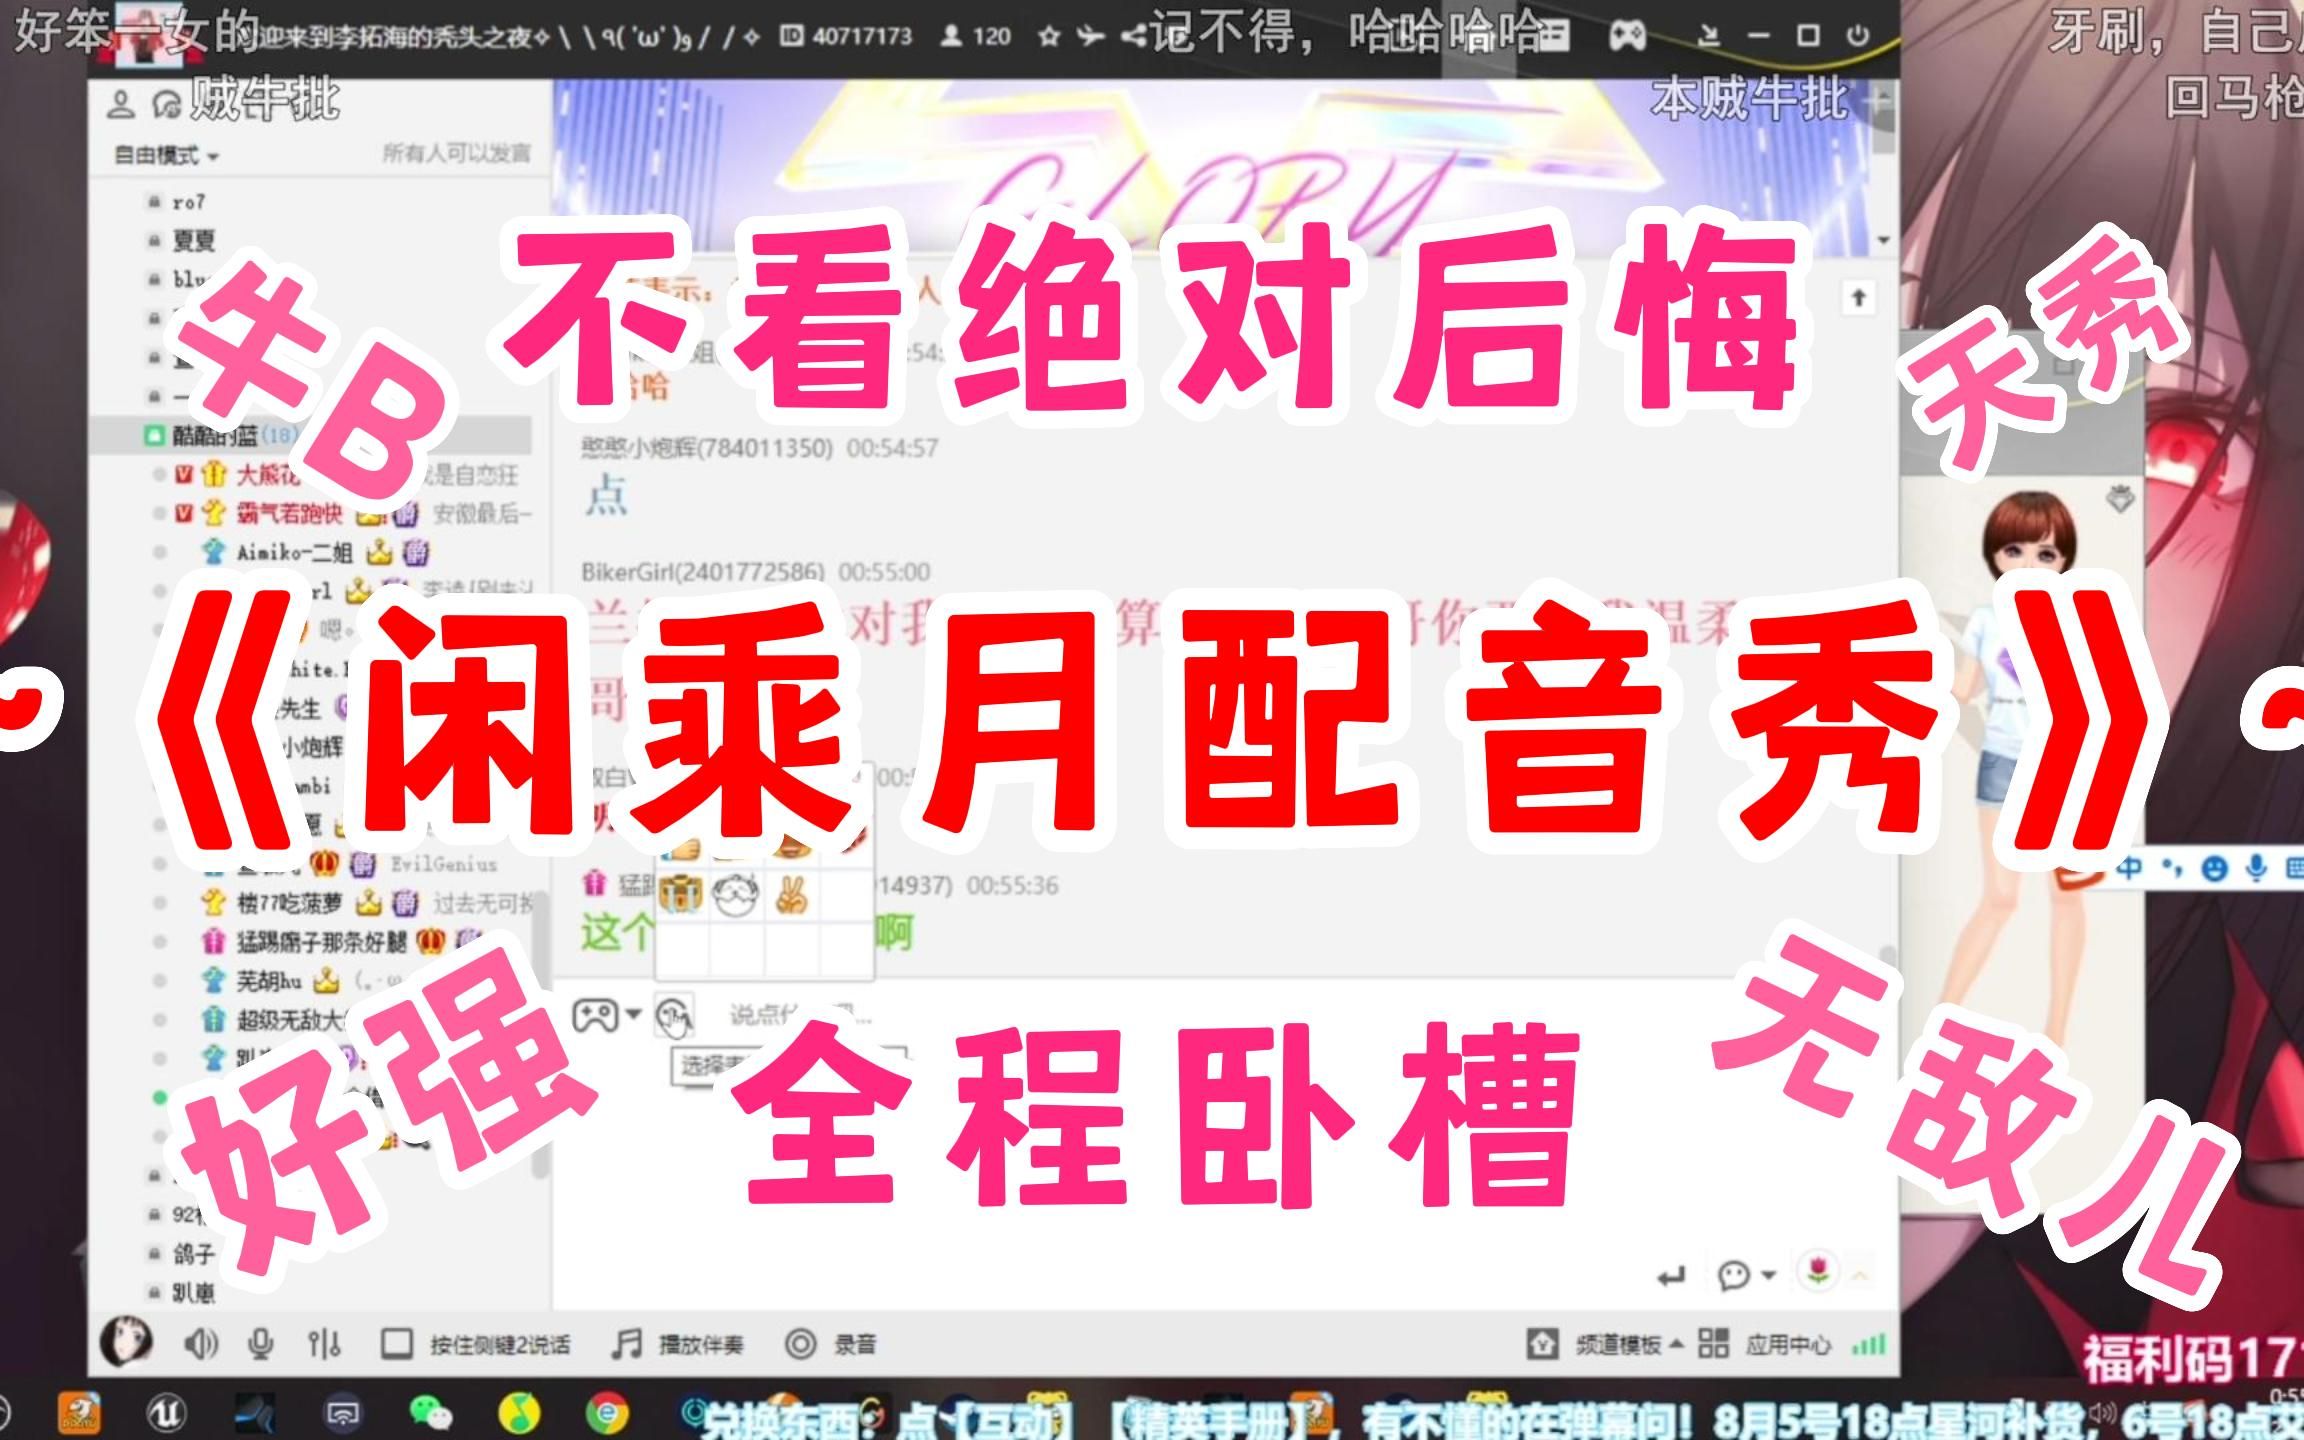Pick the victory hand emoji
The height and width of the screenshot is (1440, 2304).
coord(792,893)
